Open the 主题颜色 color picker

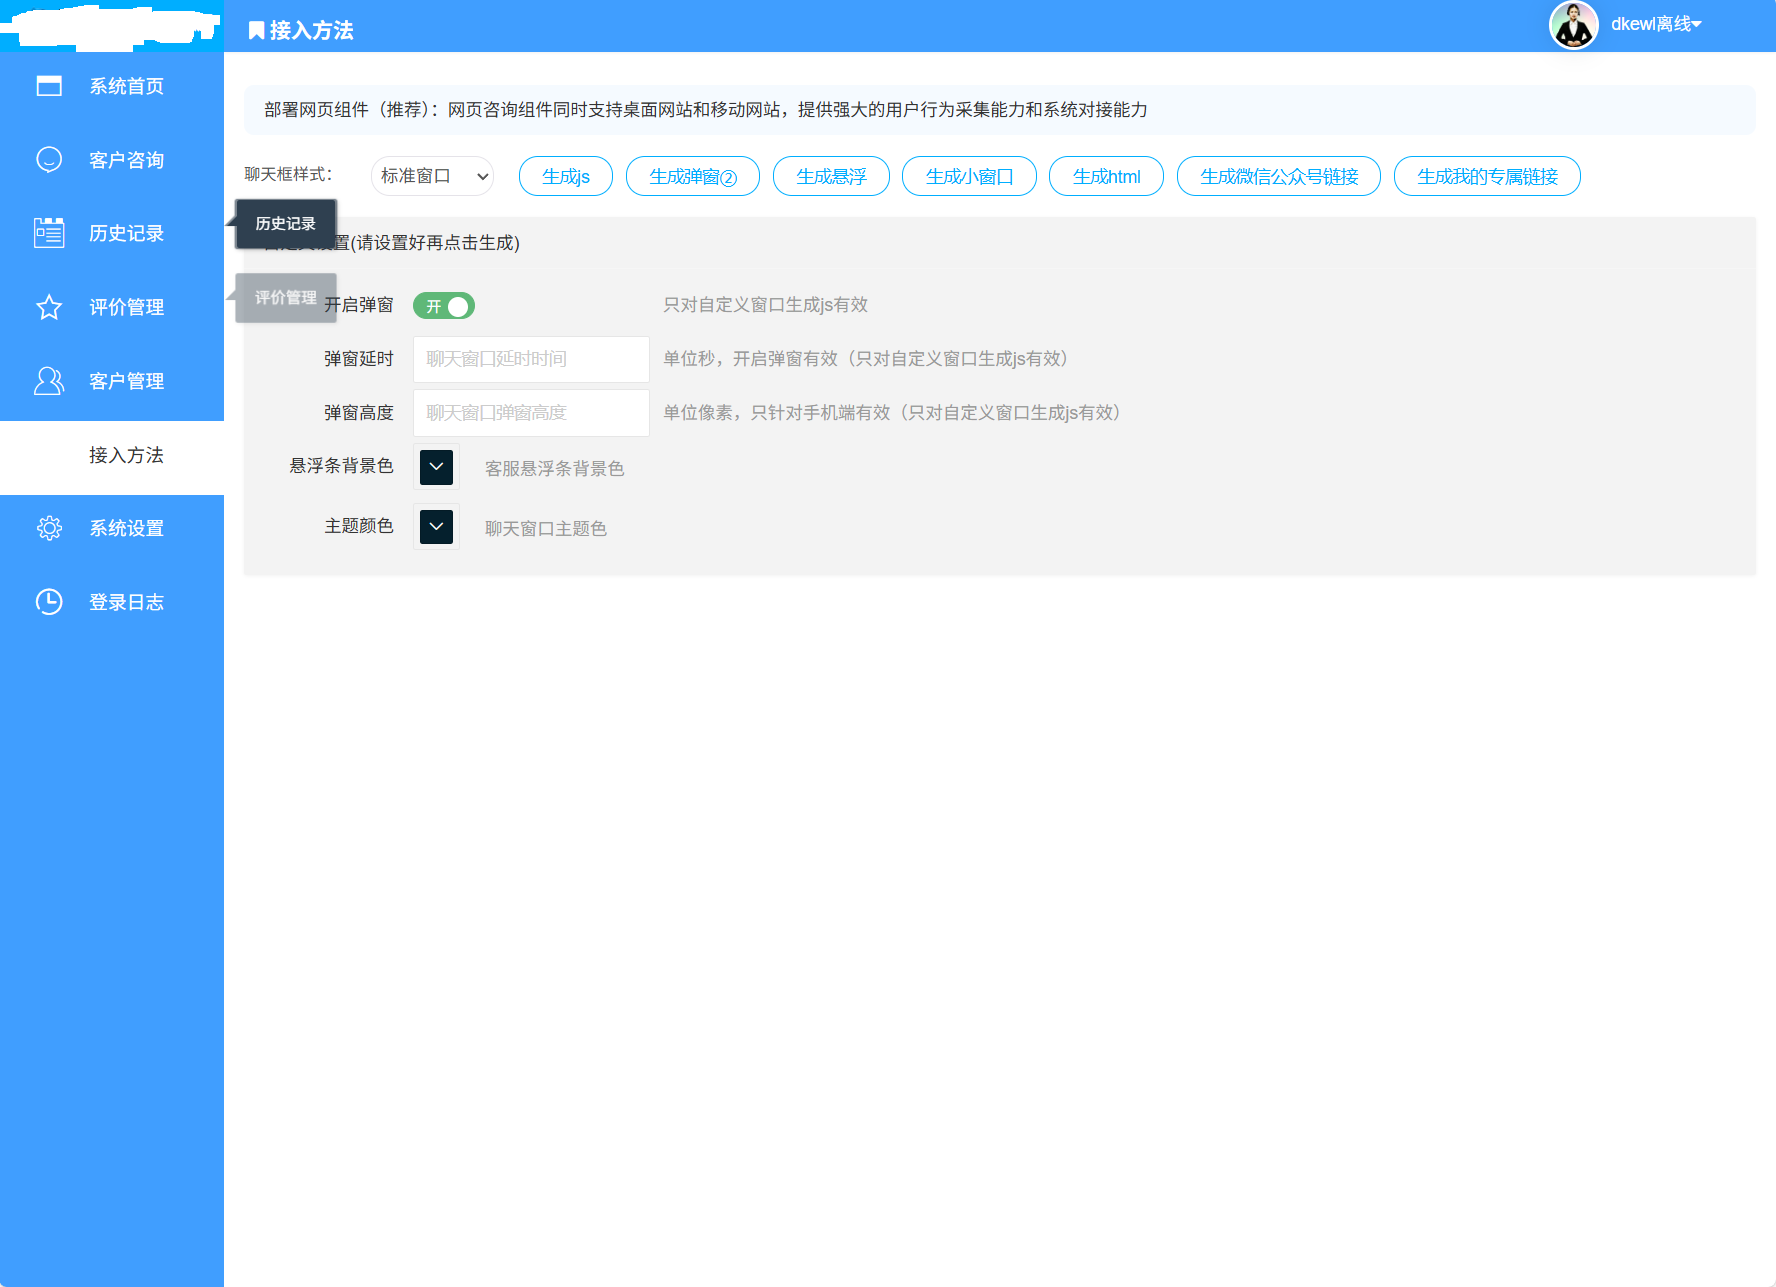coord(435,526)
